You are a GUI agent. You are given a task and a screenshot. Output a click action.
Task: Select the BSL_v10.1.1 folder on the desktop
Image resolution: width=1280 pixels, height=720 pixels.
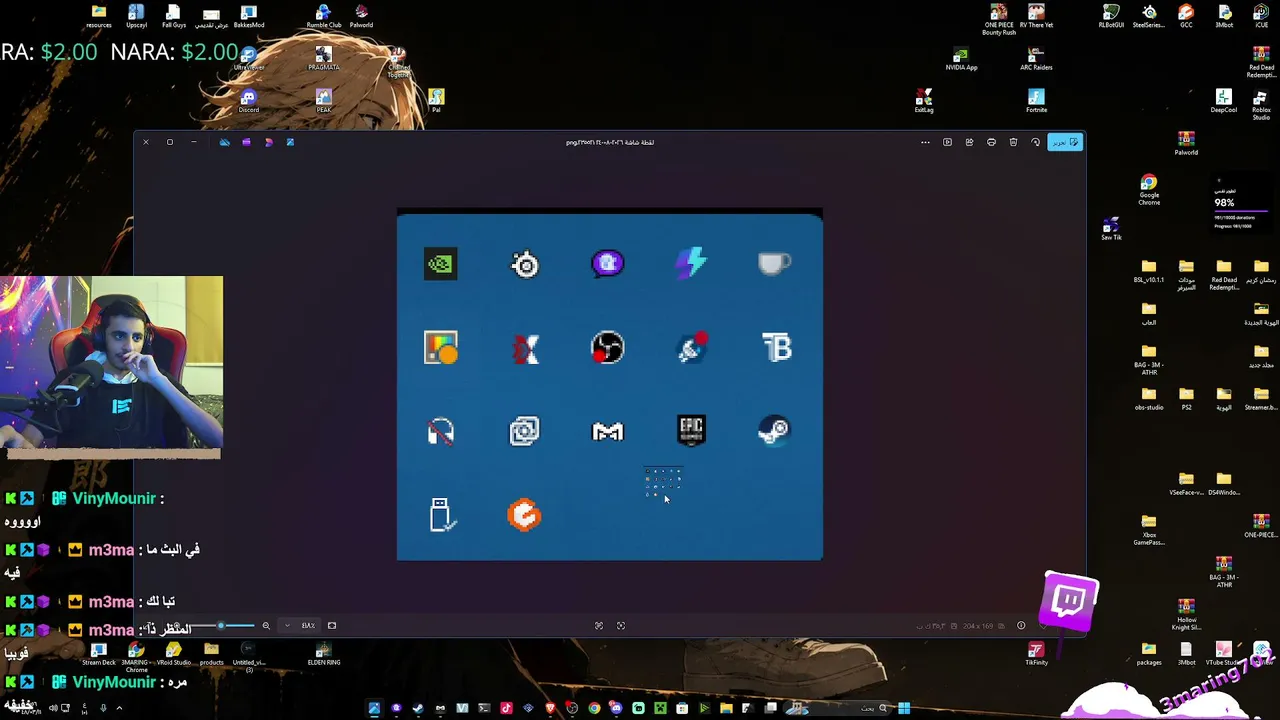[1149, 271]
